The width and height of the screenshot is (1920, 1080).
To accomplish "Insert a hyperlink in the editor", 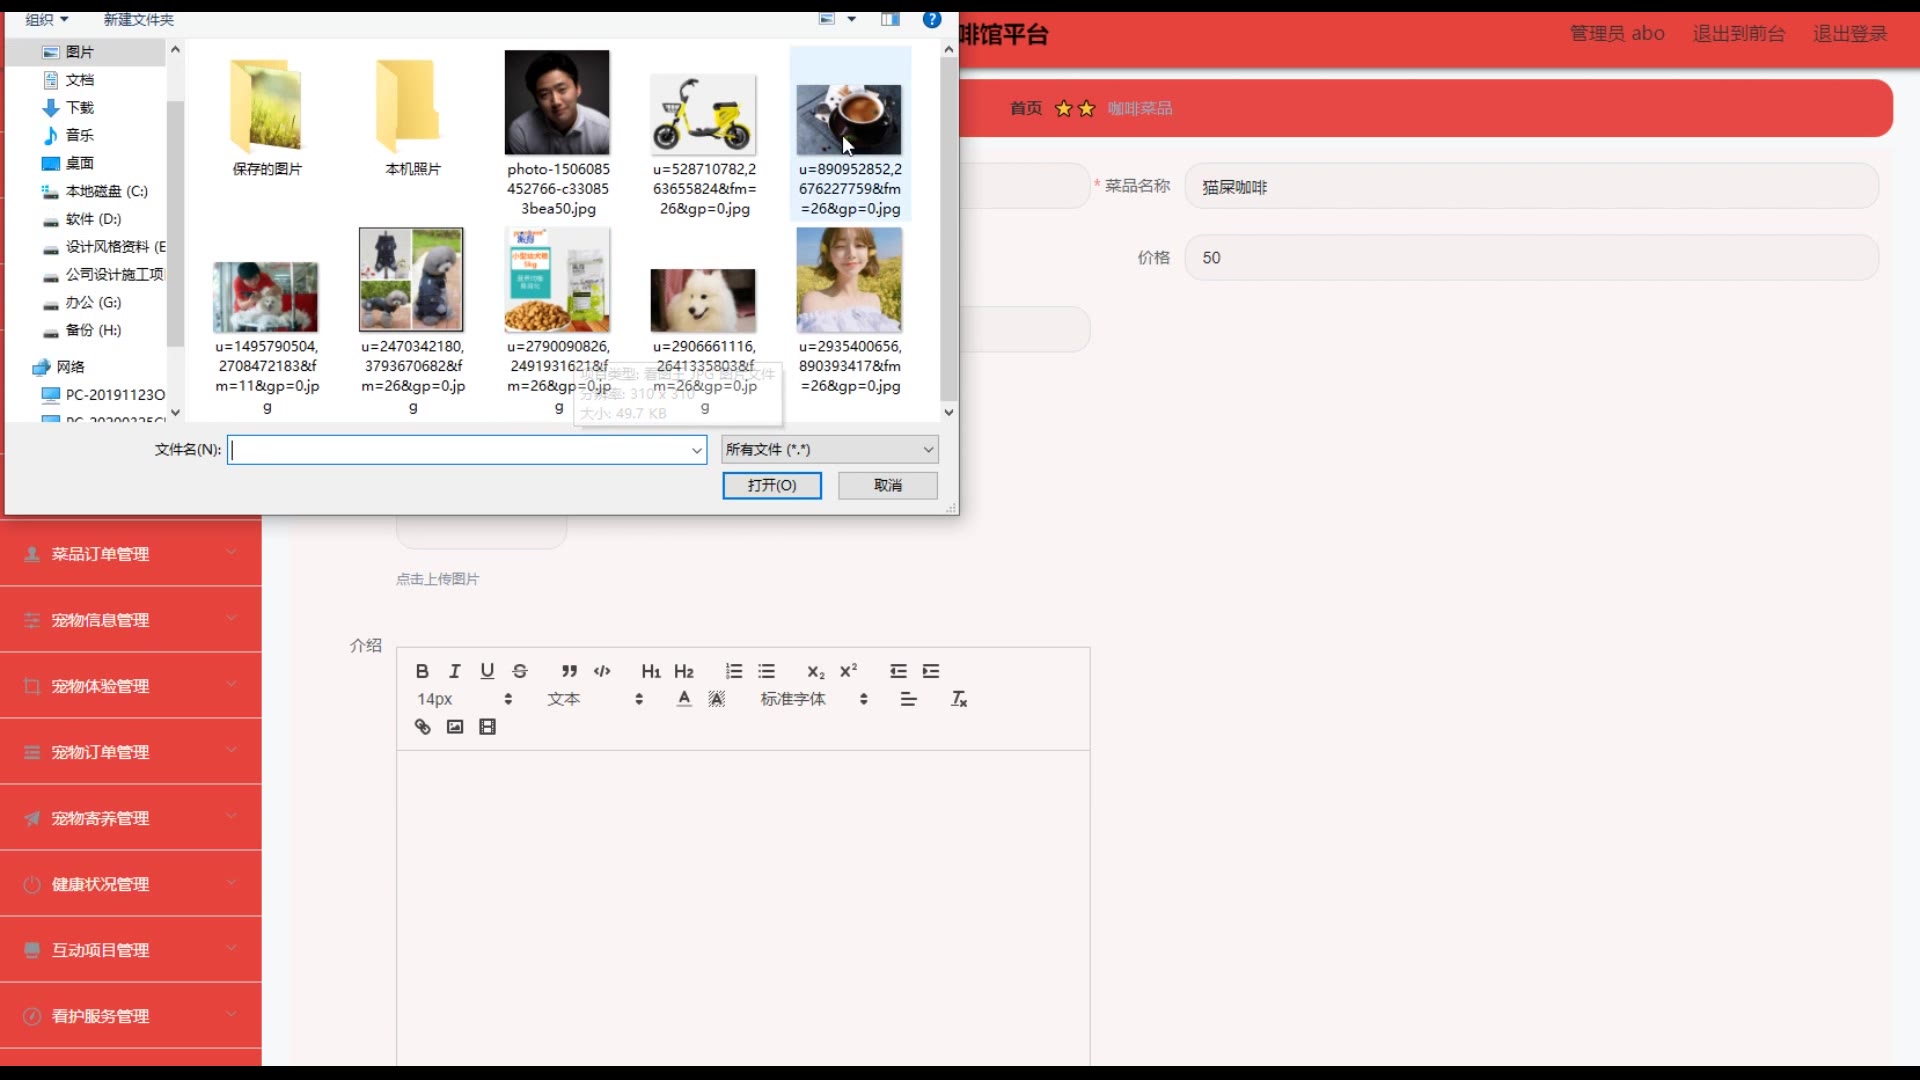I will (x=422, y=727).
